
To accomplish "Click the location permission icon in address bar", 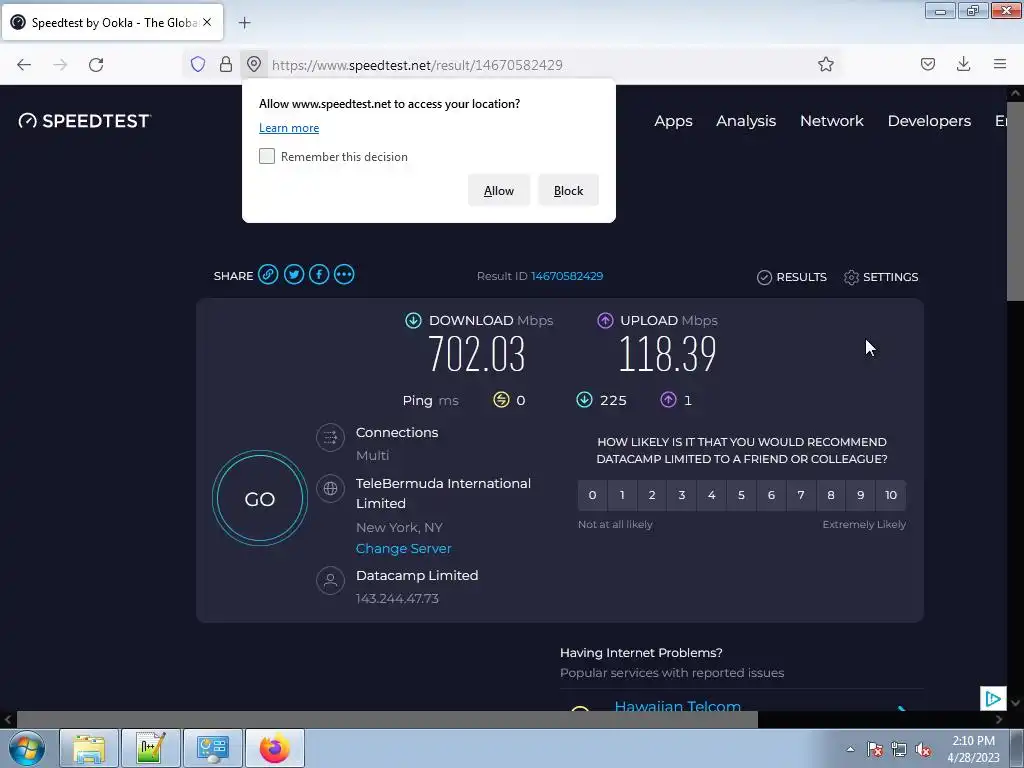I will point(254,64).
